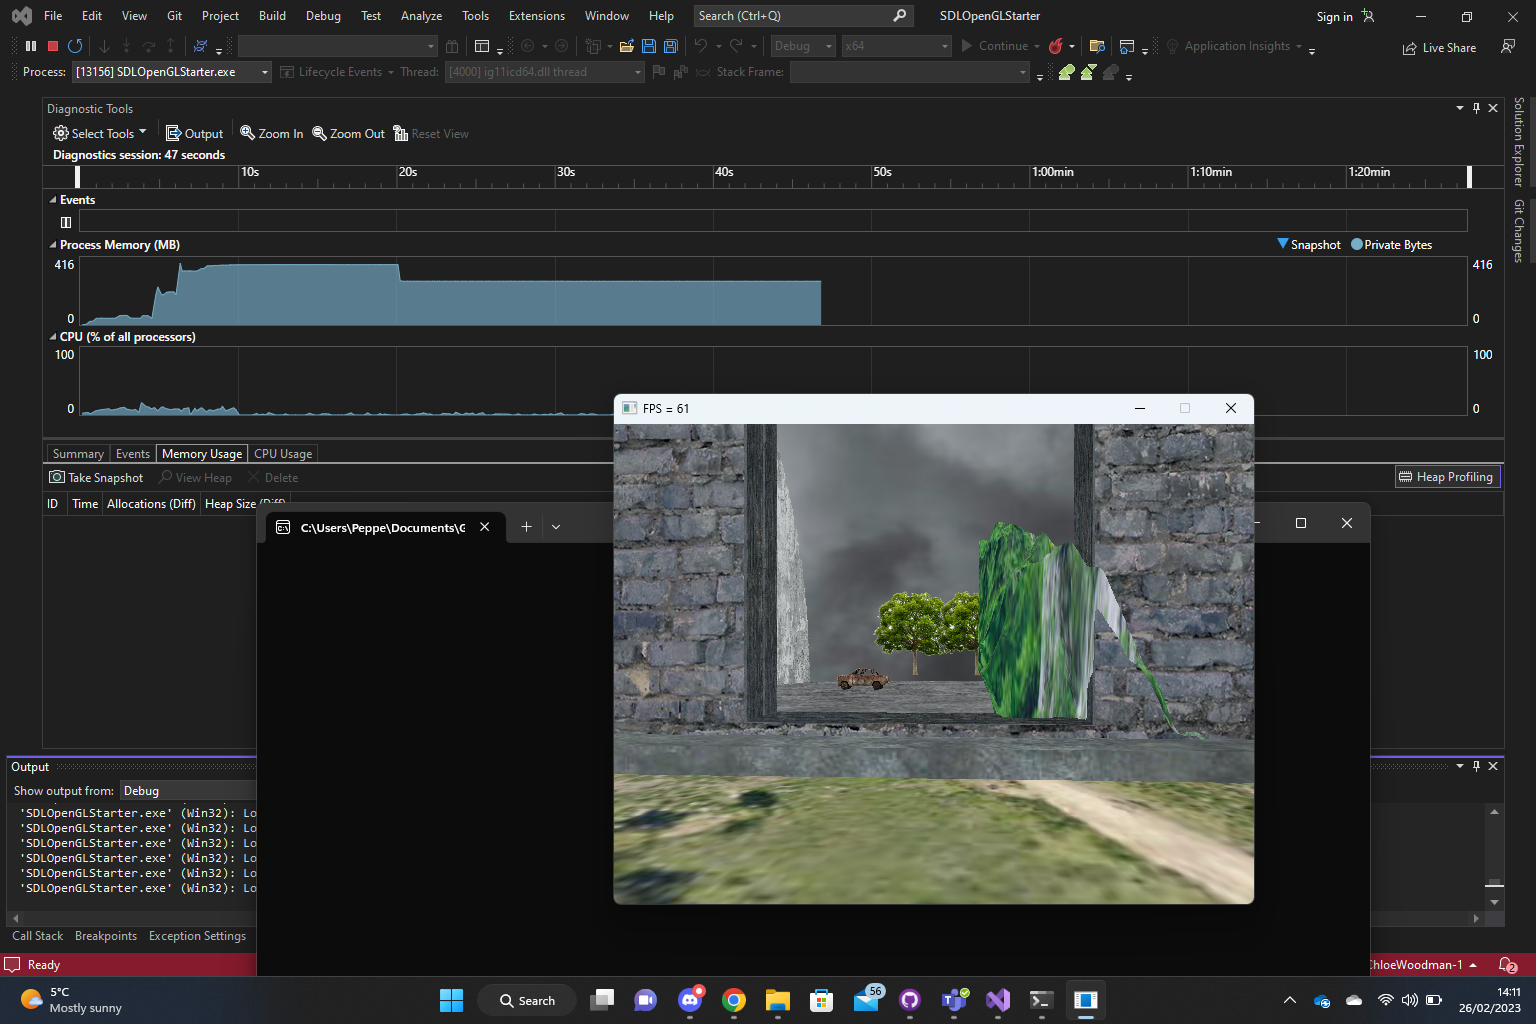Open Find in Files folder-search icon
The image size is (1536, 1024).
(x=1097, y=46)
